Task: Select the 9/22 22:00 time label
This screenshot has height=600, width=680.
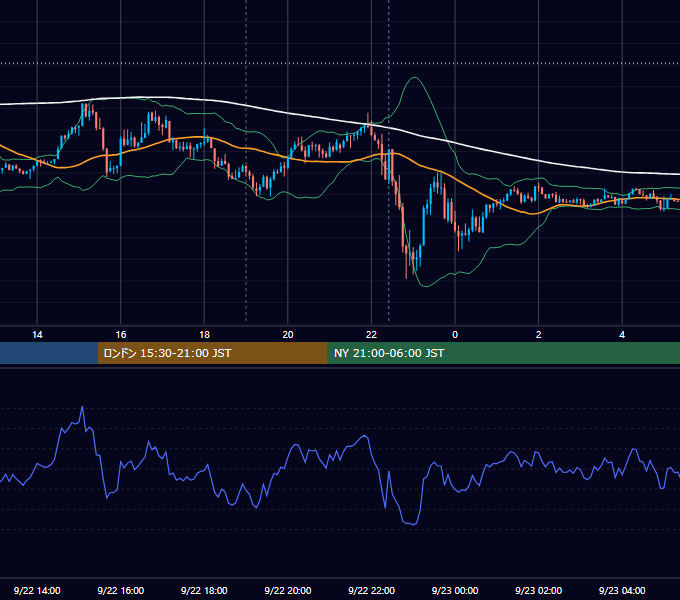Action: (371, 590)
